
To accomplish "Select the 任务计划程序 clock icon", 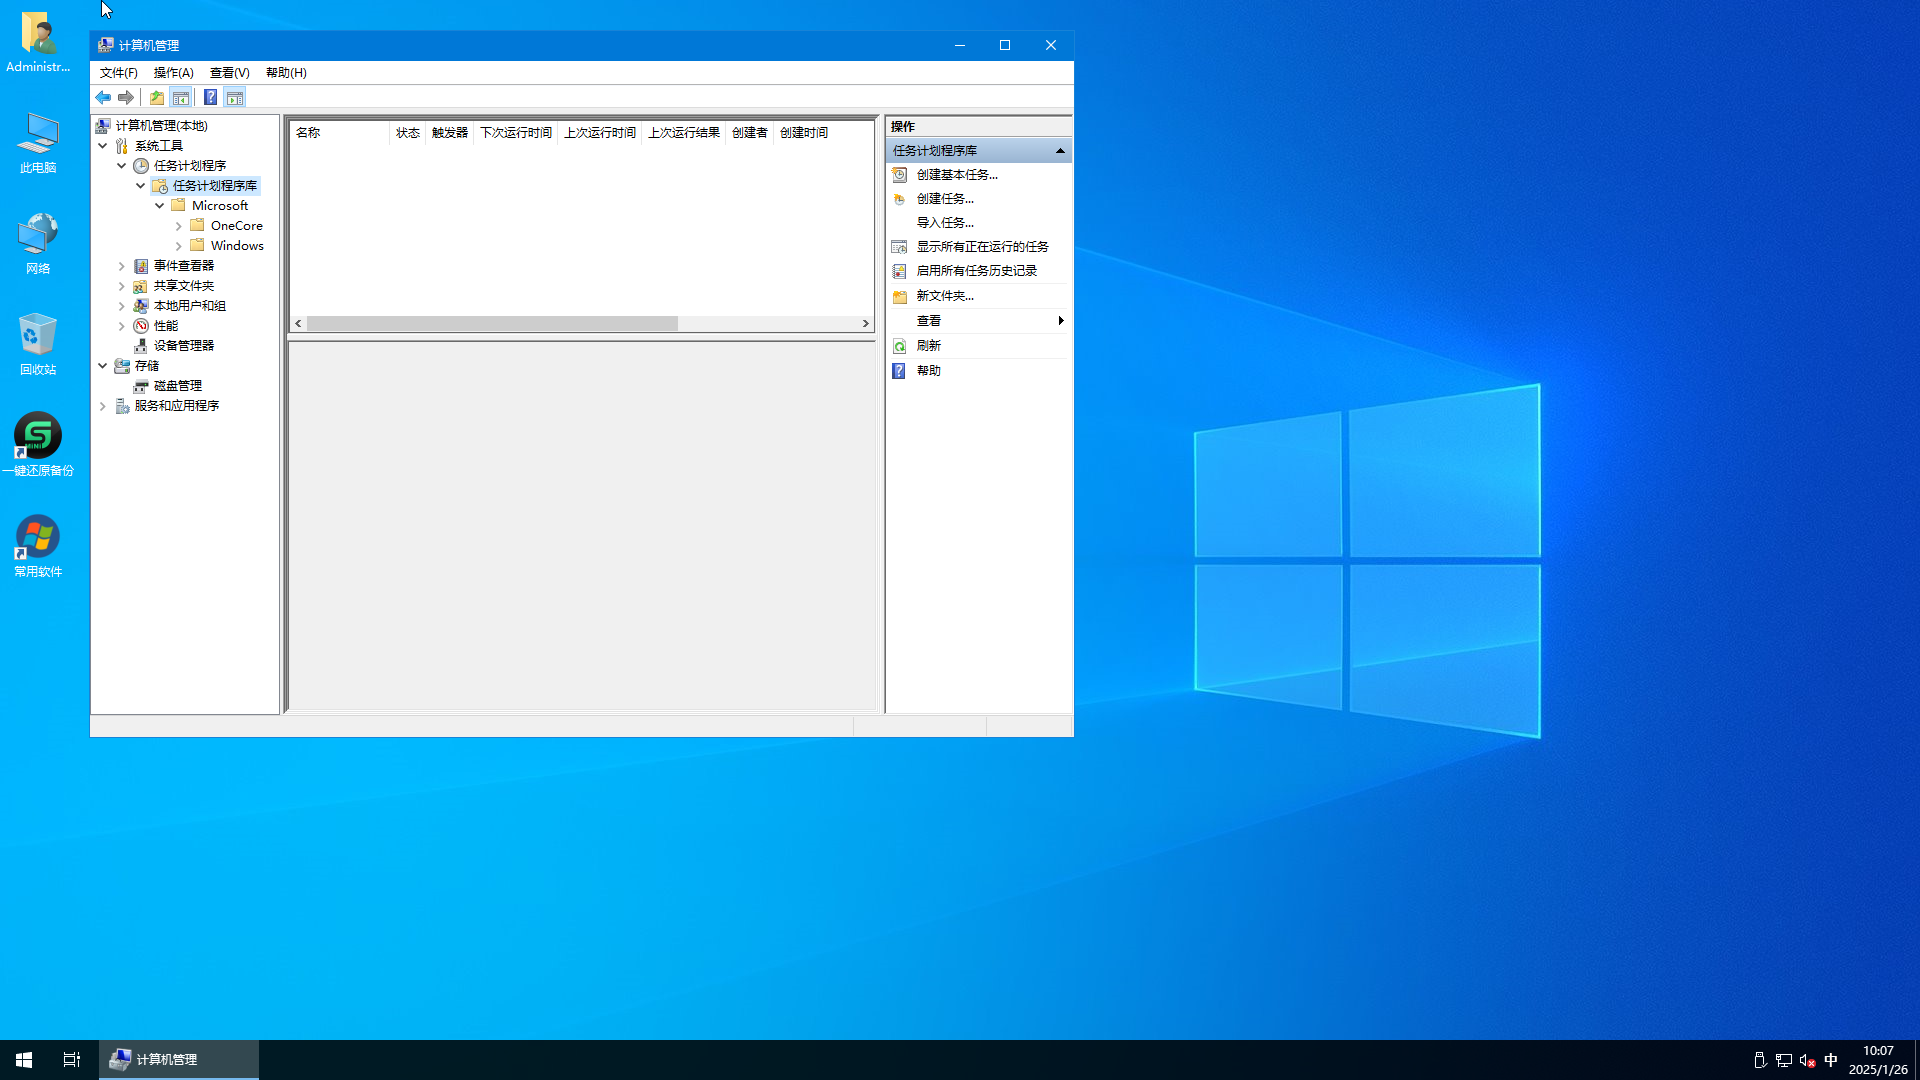I will pyautogui.click(x=141, y=166).
